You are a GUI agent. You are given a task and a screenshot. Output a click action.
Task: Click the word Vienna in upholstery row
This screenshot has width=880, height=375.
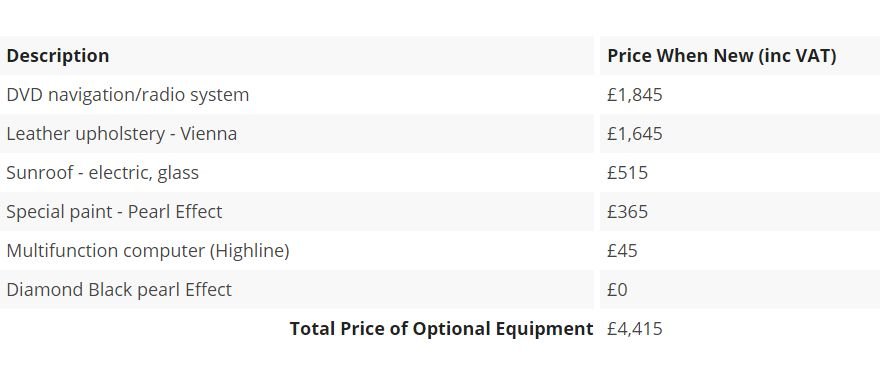coord(208,134)
